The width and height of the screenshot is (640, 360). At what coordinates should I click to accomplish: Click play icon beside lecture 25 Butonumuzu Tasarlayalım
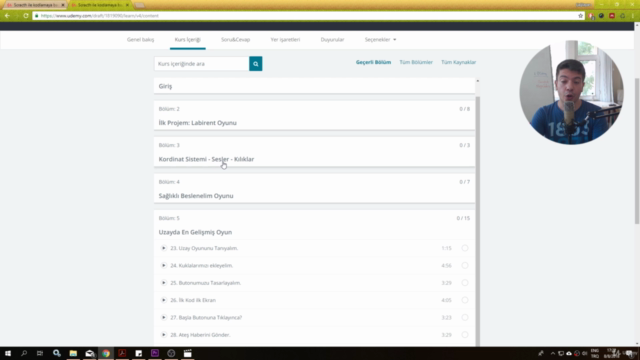click(x=164, y=283)
